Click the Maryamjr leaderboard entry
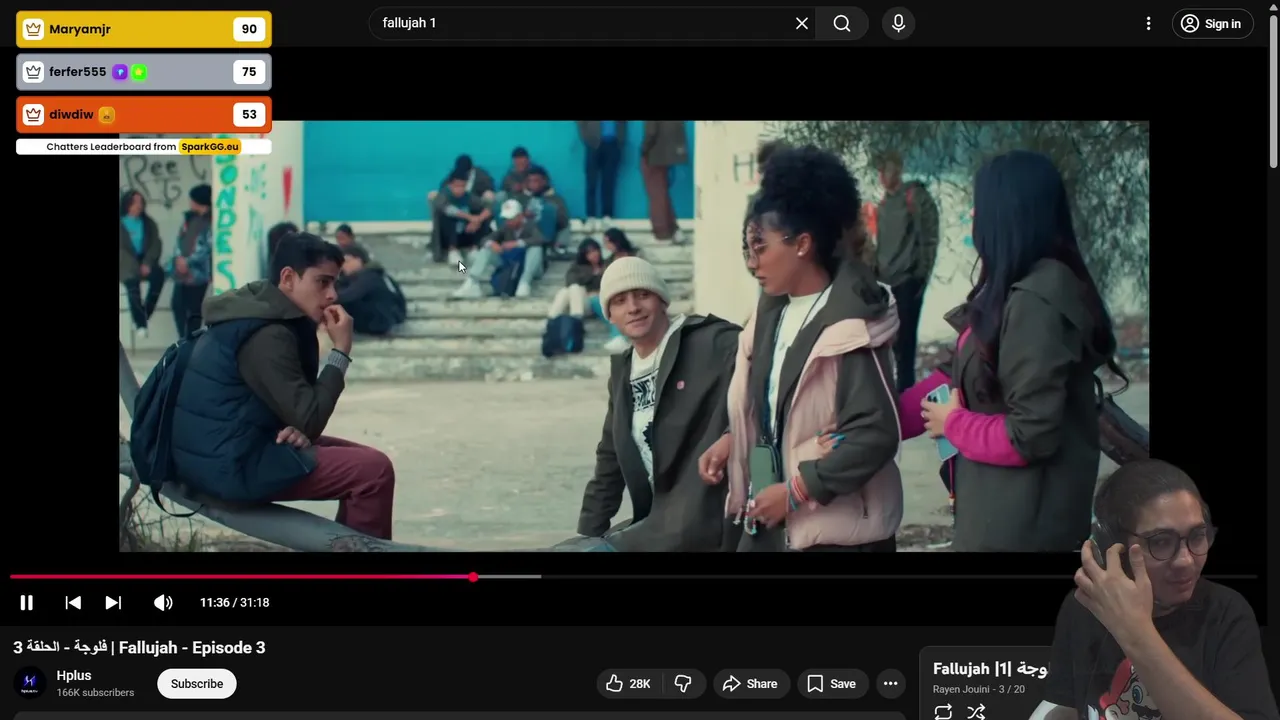This screenshot has width=1280, height=720. point(144,29)
